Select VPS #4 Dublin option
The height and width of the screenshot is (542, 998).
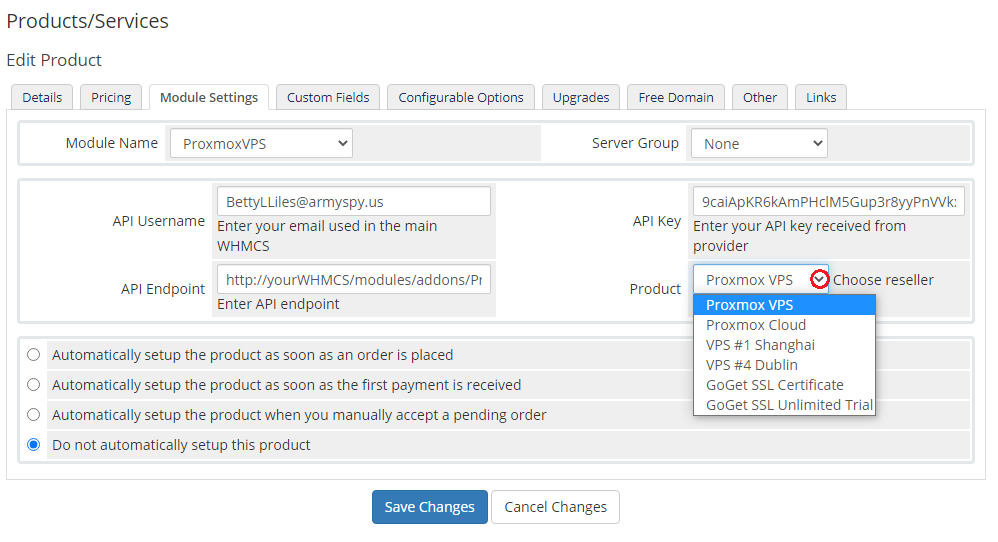click(x=784, y=365)
